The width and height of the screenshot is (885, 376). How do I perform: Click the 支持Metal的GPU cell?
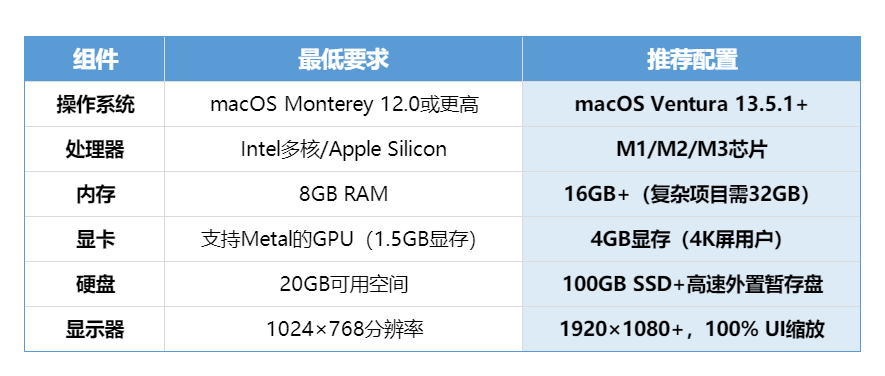click(x=343, y=239)
